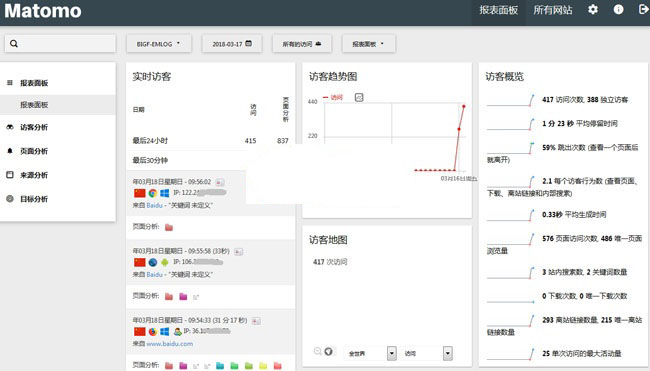
Task: Select 所有网站 tab in top navigation
Action: (x=553, y=10)
